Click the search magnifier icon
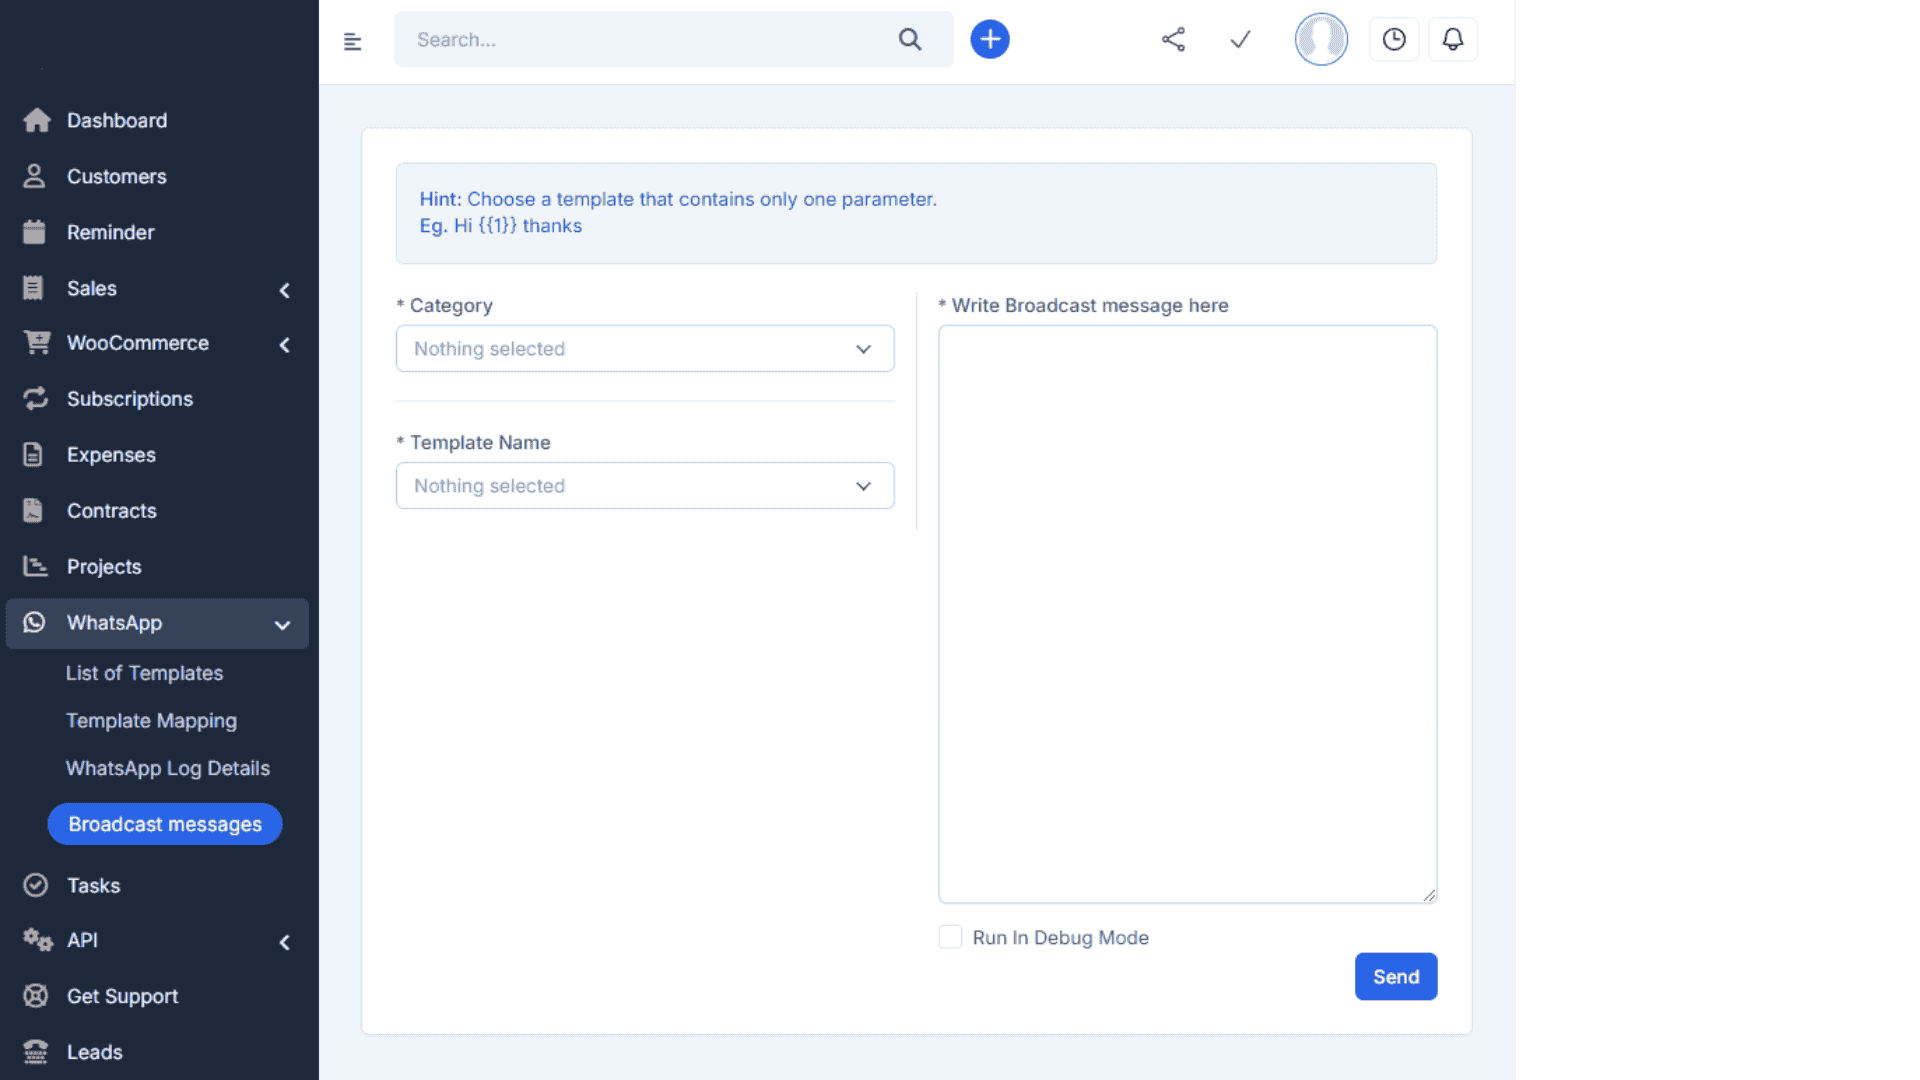The width and height of the screenshot is (1920, 1080). coord(909,39)
